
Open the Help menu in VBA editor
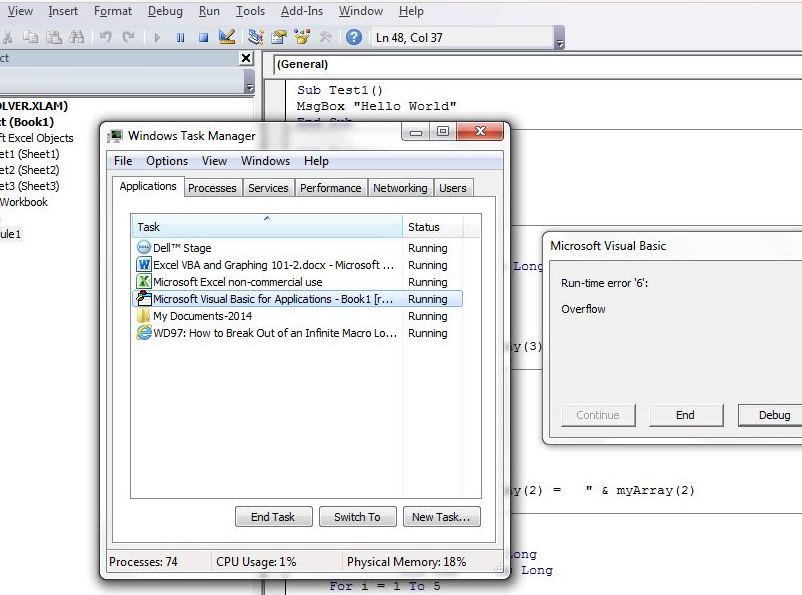coord(411,11)
